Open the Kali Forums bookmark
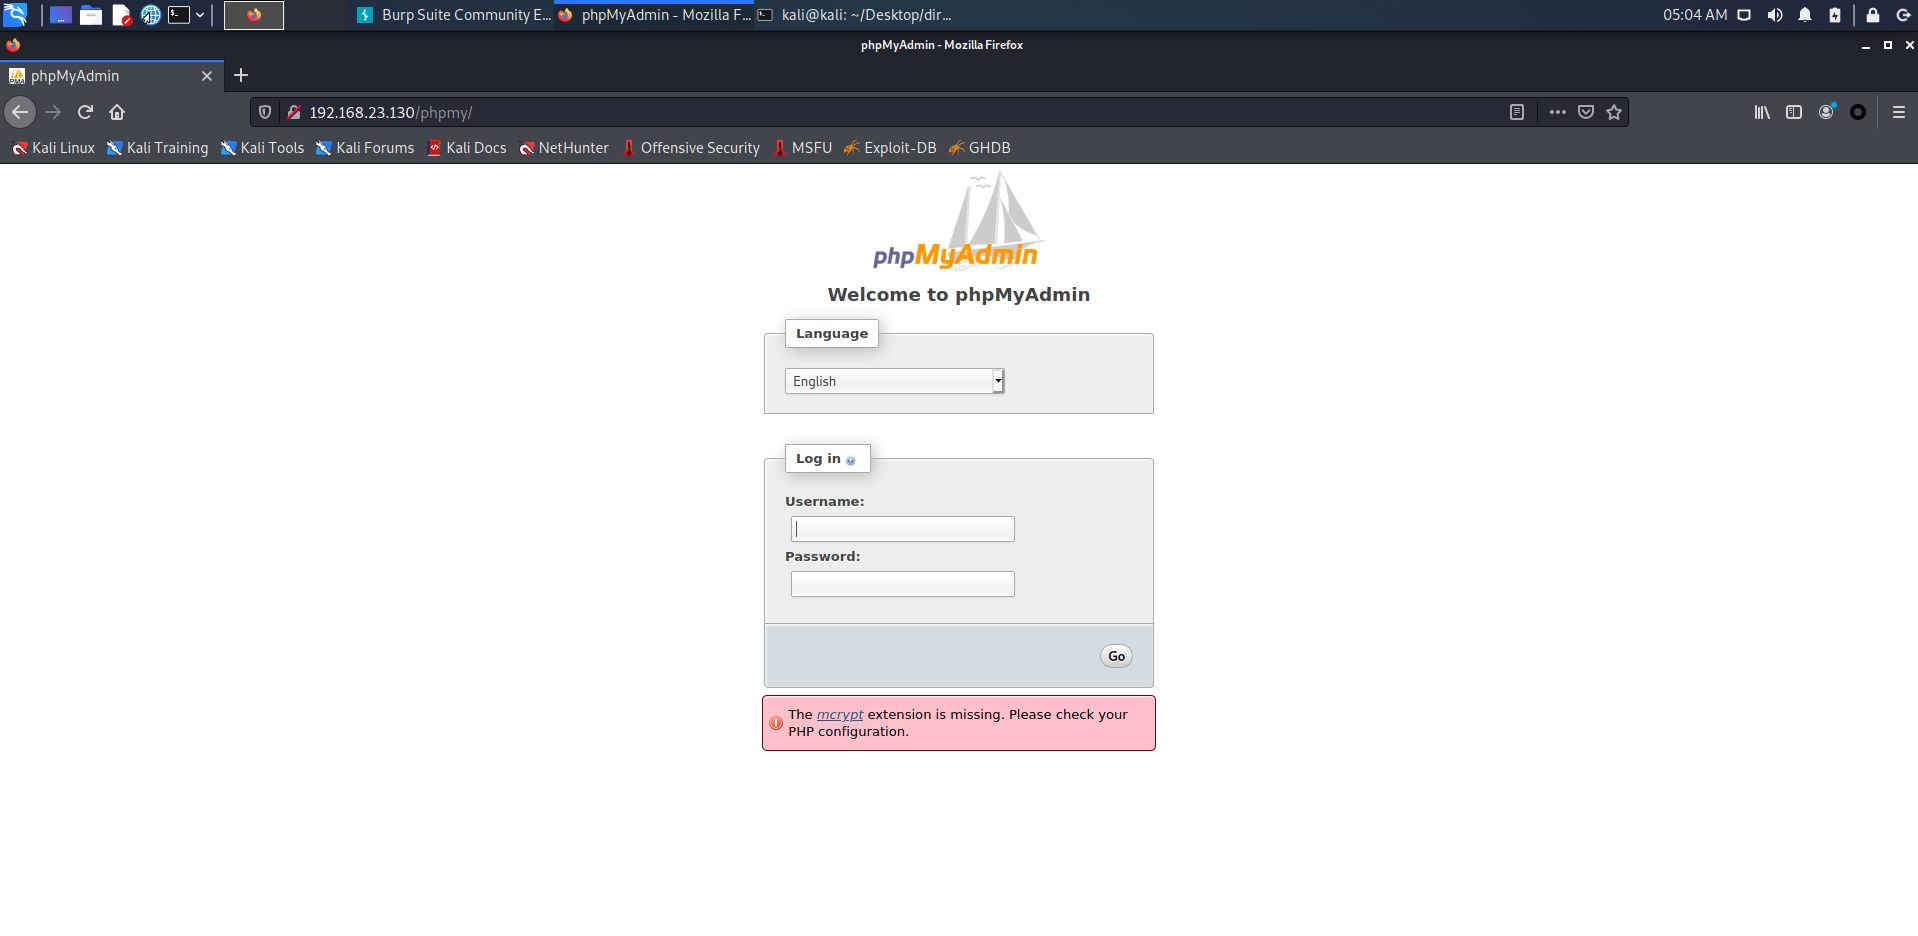The image size is (1918, 936). point(365,148)
